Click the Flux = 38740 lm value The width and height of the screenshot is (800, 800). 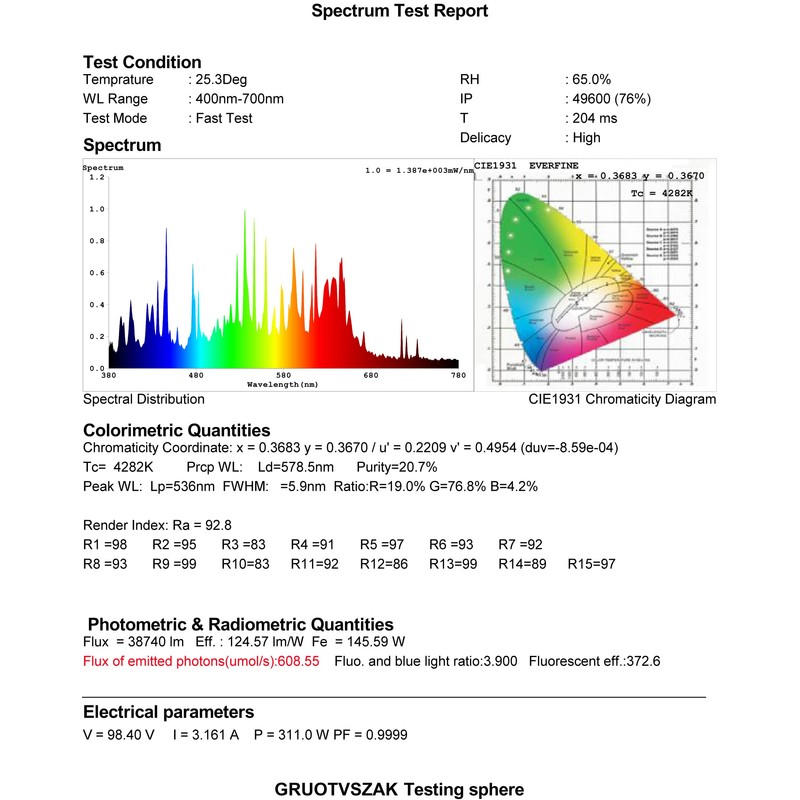click(x=133, y=642)
